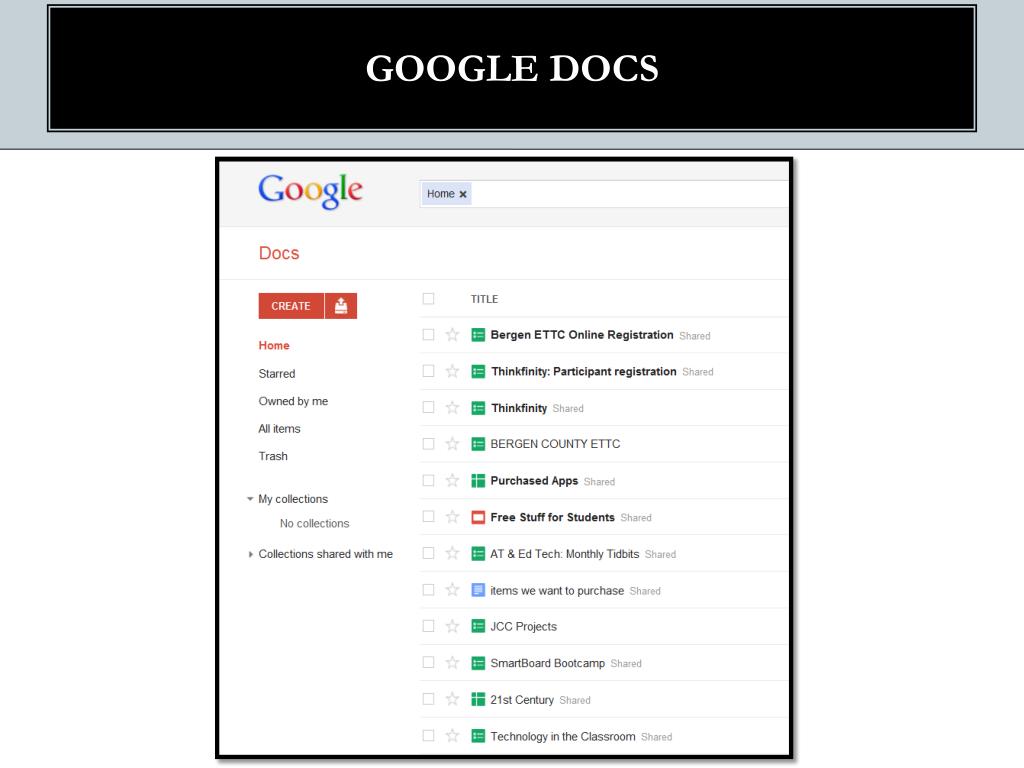Collapse the My collections tree
This screenshot has width=1024, height=768.
pyautogui.click(x=249, y=499)
